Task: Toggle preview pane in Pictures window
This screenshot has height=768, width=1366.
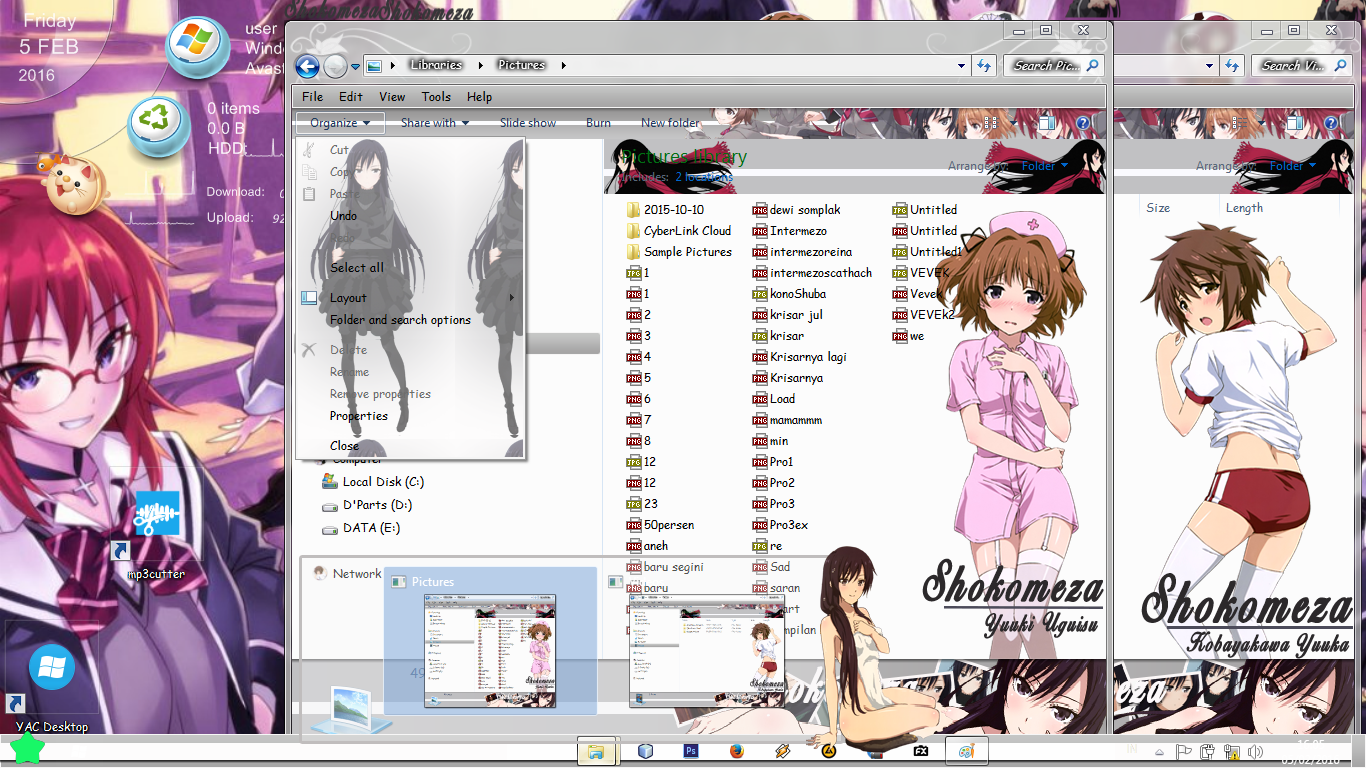Action: (1046, 123)
